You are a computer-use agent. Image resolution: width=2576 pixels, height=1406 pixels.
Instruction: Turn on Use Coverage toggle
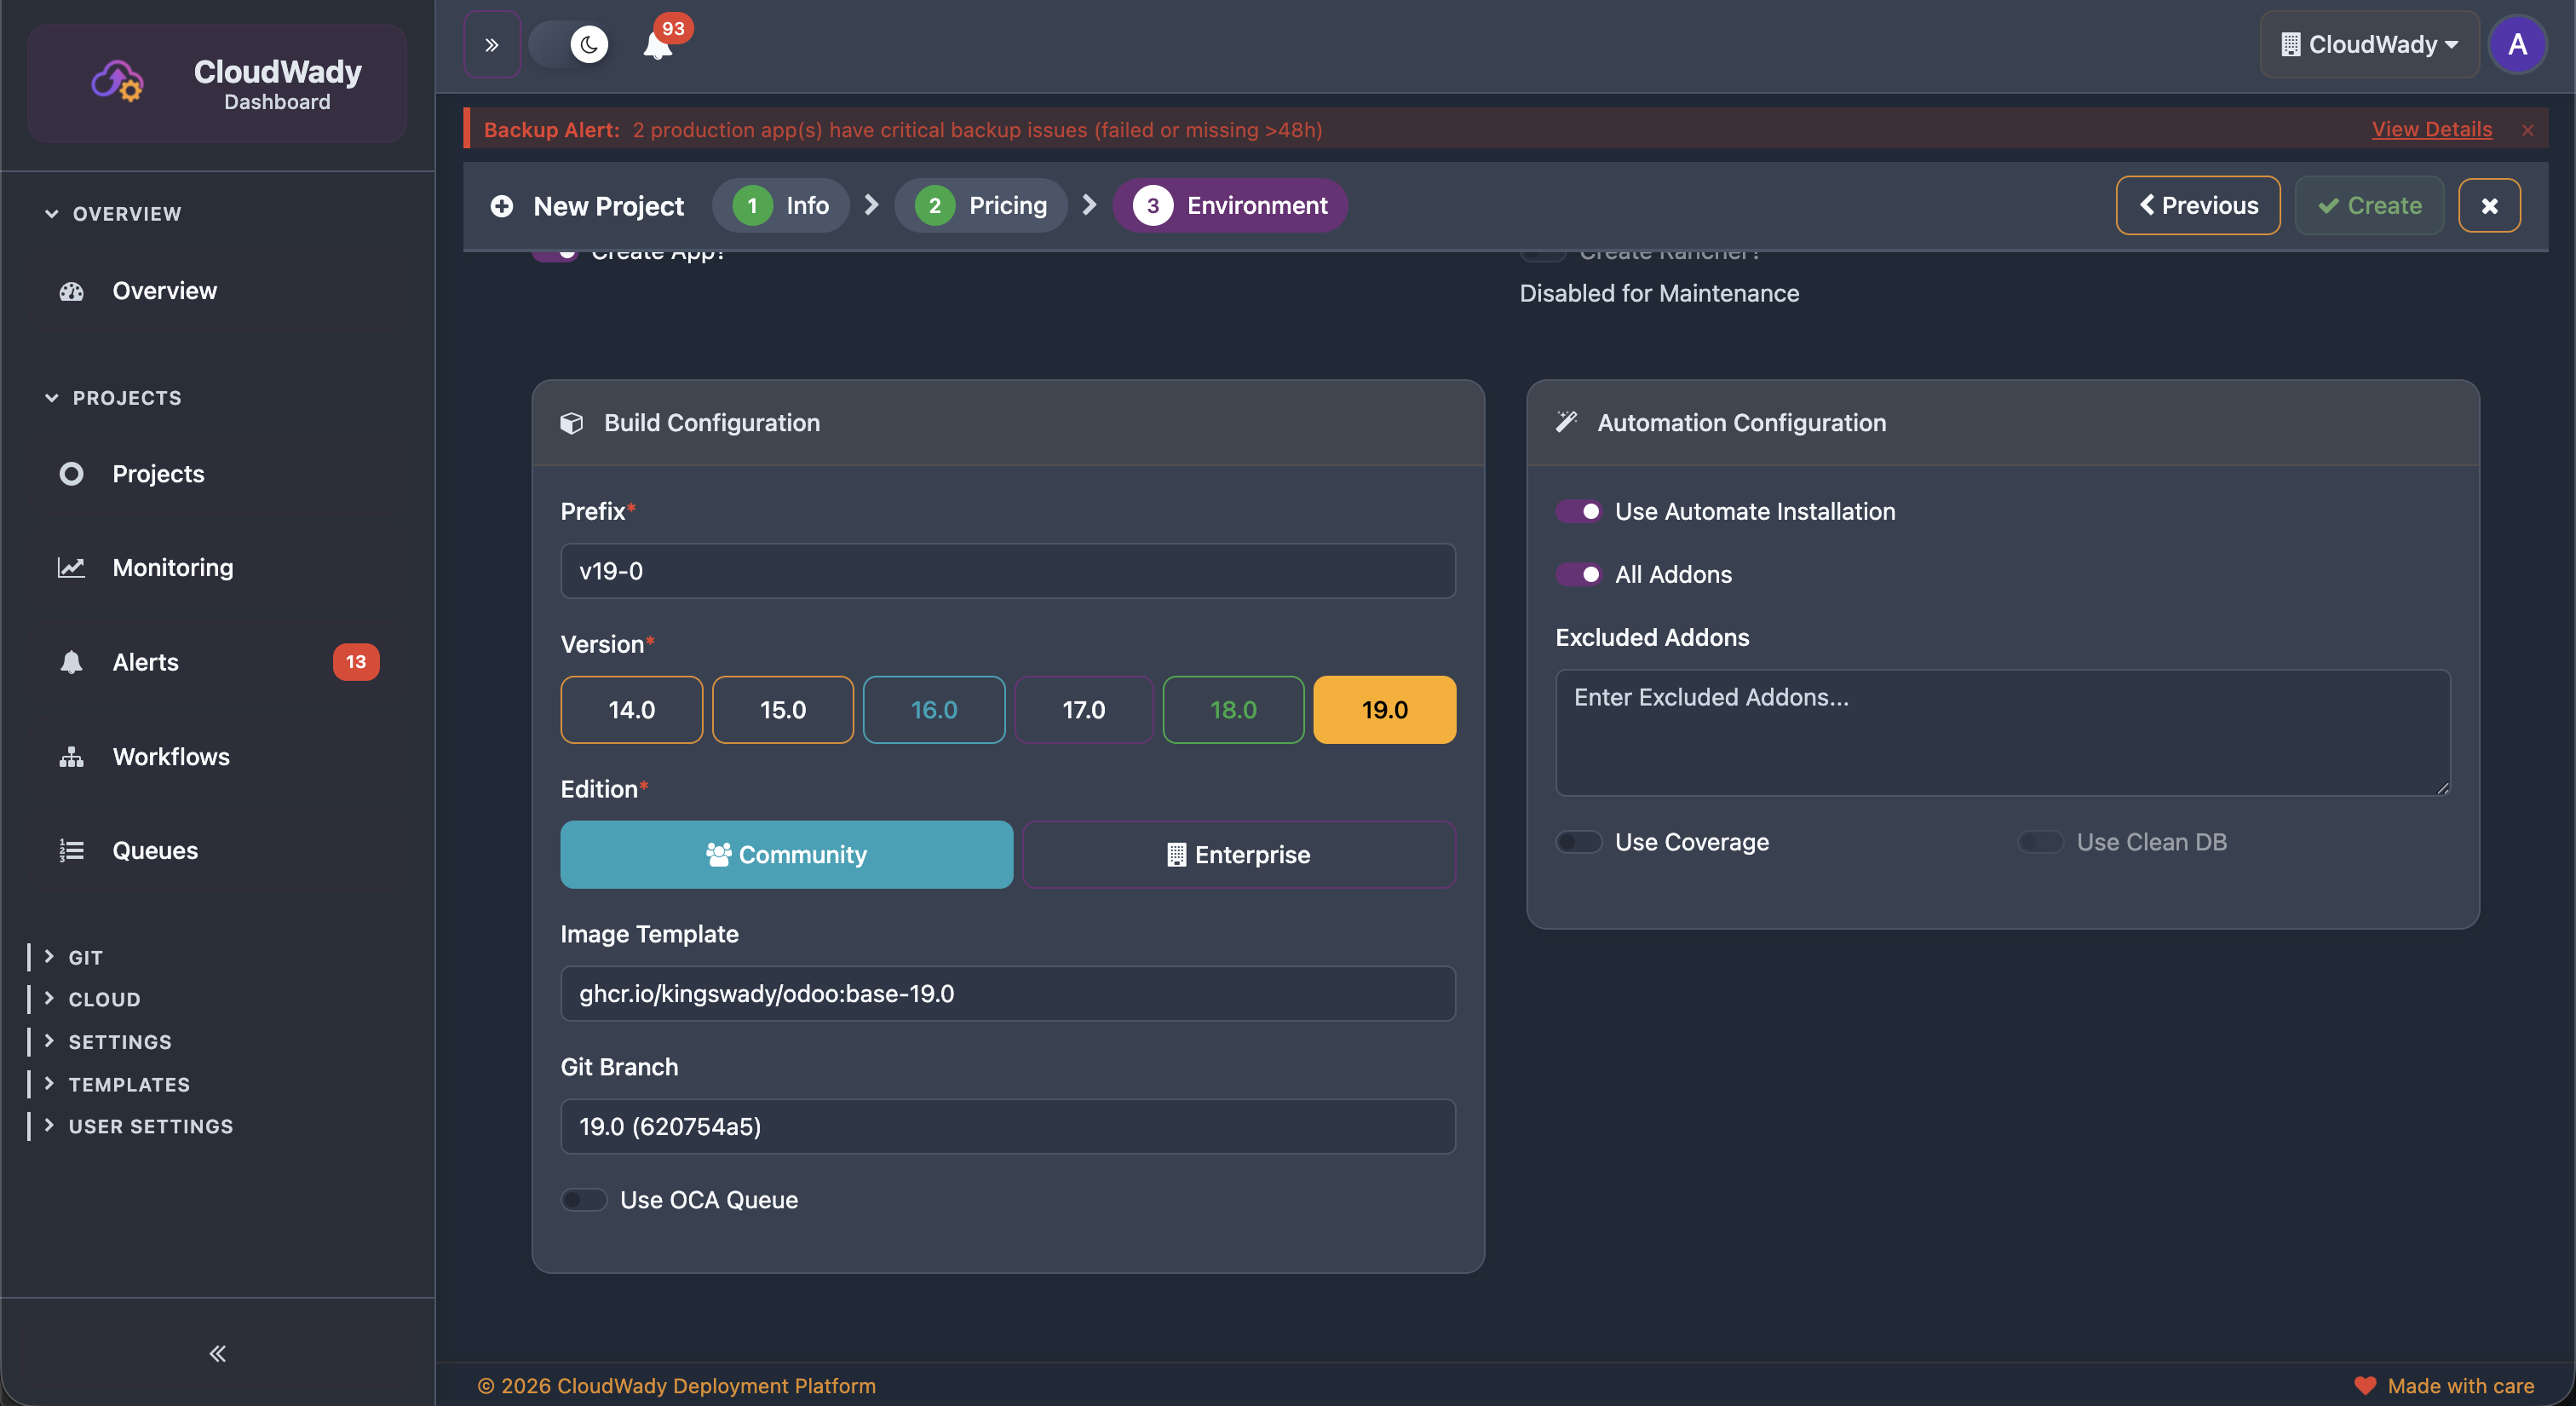coord(1578,842)
